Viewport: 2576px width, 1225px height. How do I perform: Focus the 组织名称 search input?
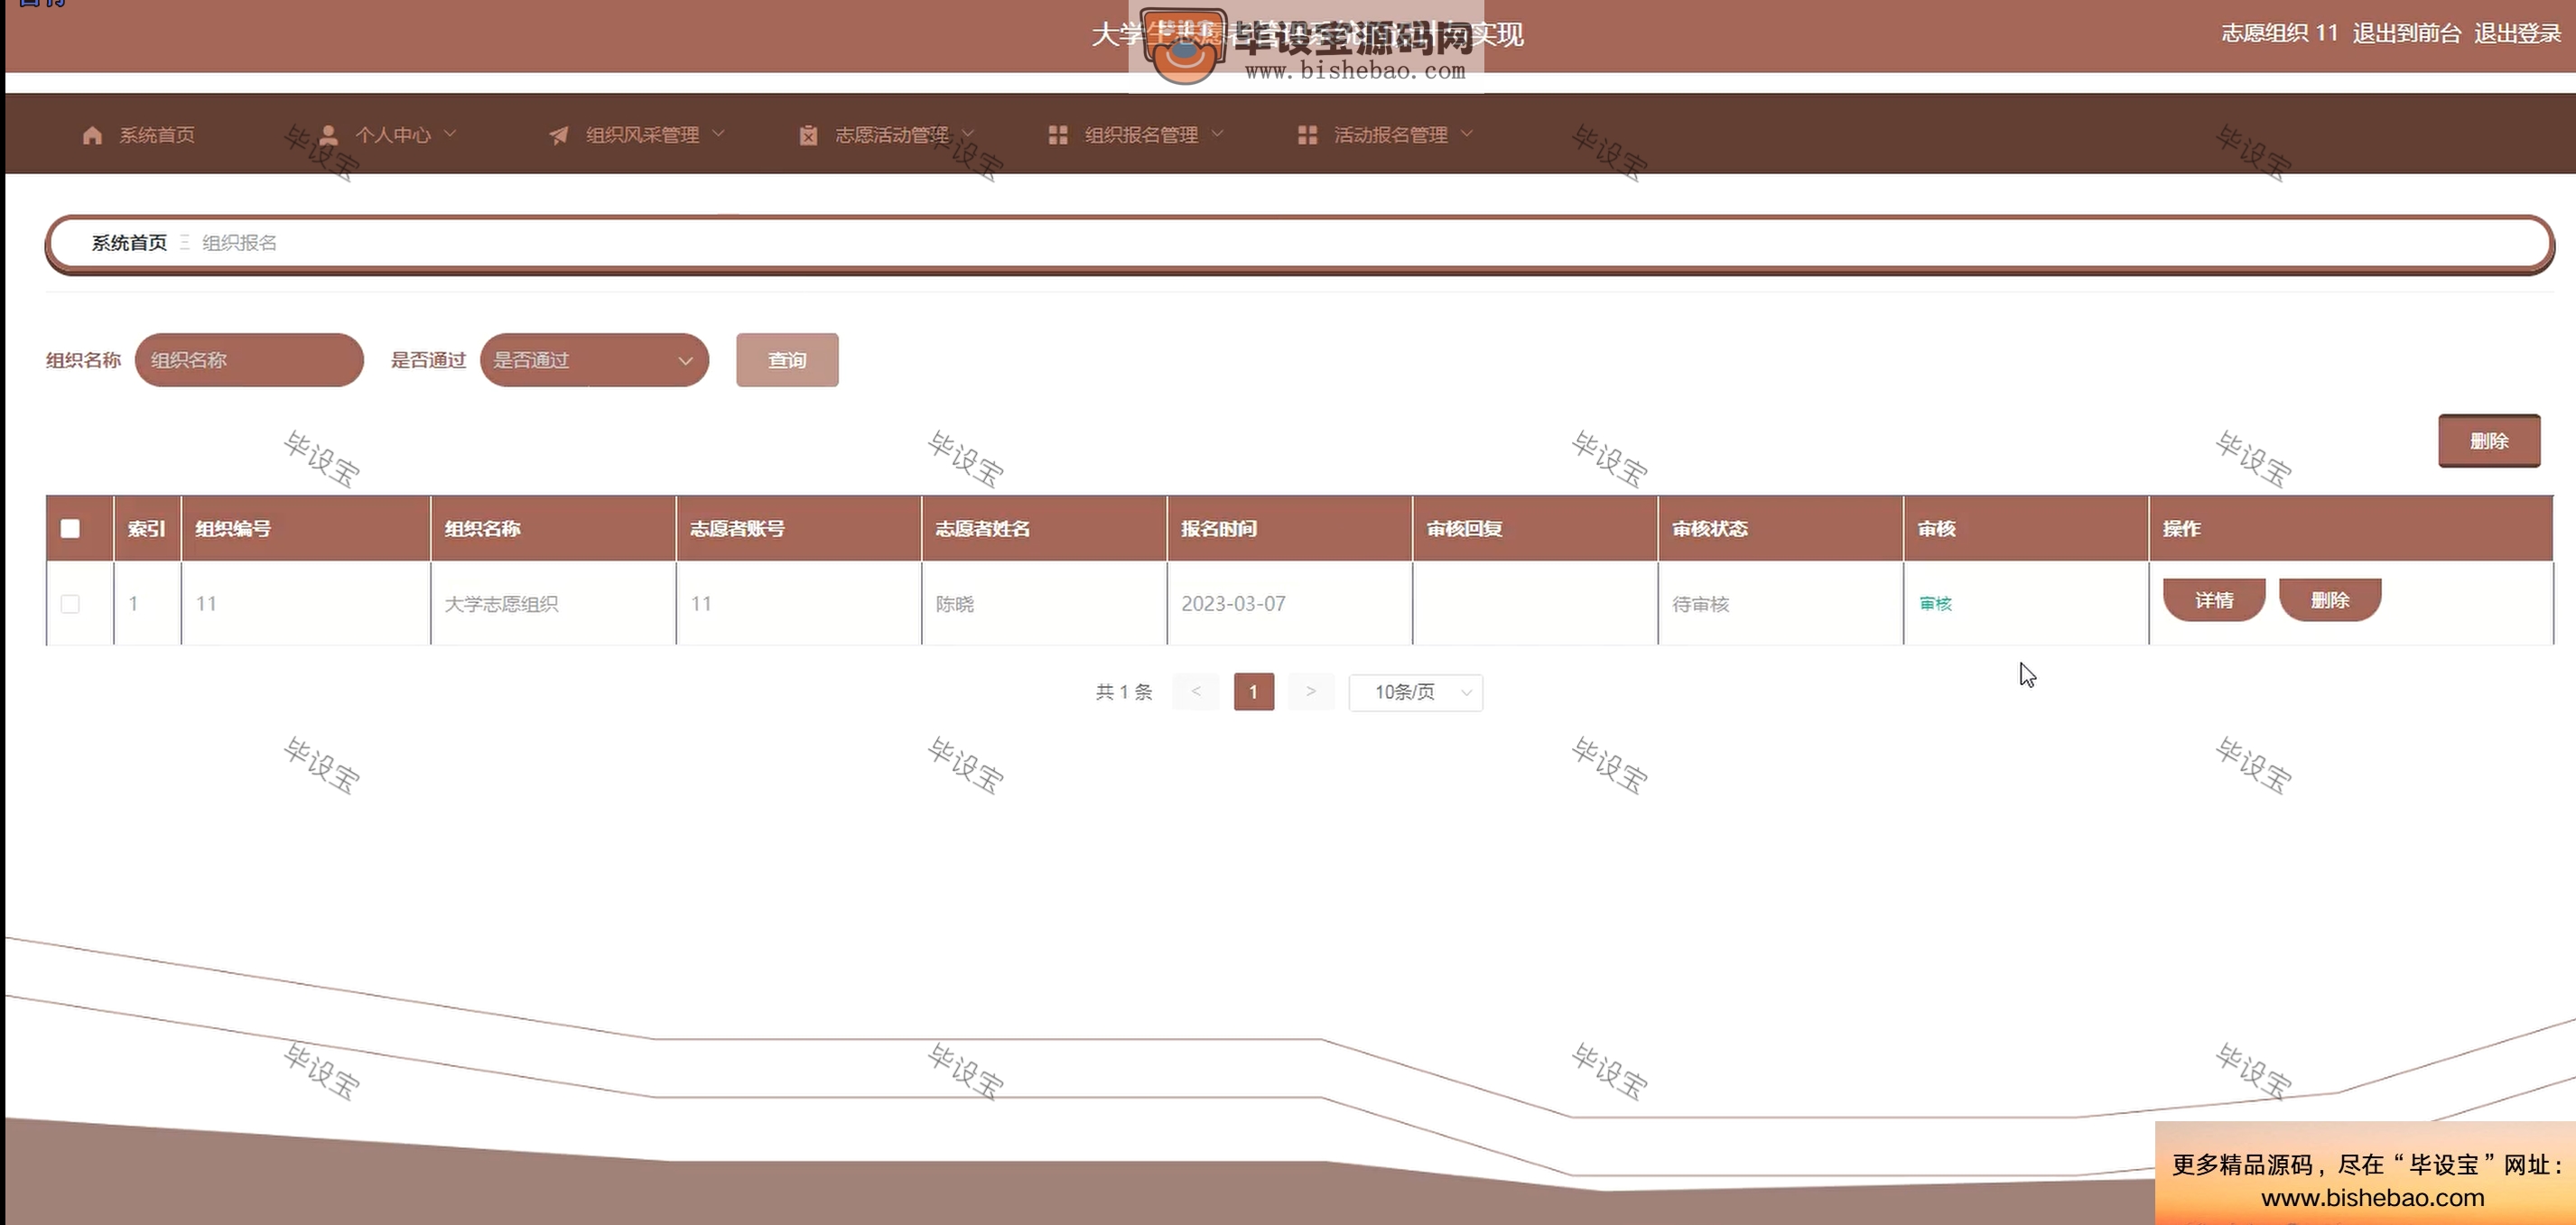pos(249,360)
